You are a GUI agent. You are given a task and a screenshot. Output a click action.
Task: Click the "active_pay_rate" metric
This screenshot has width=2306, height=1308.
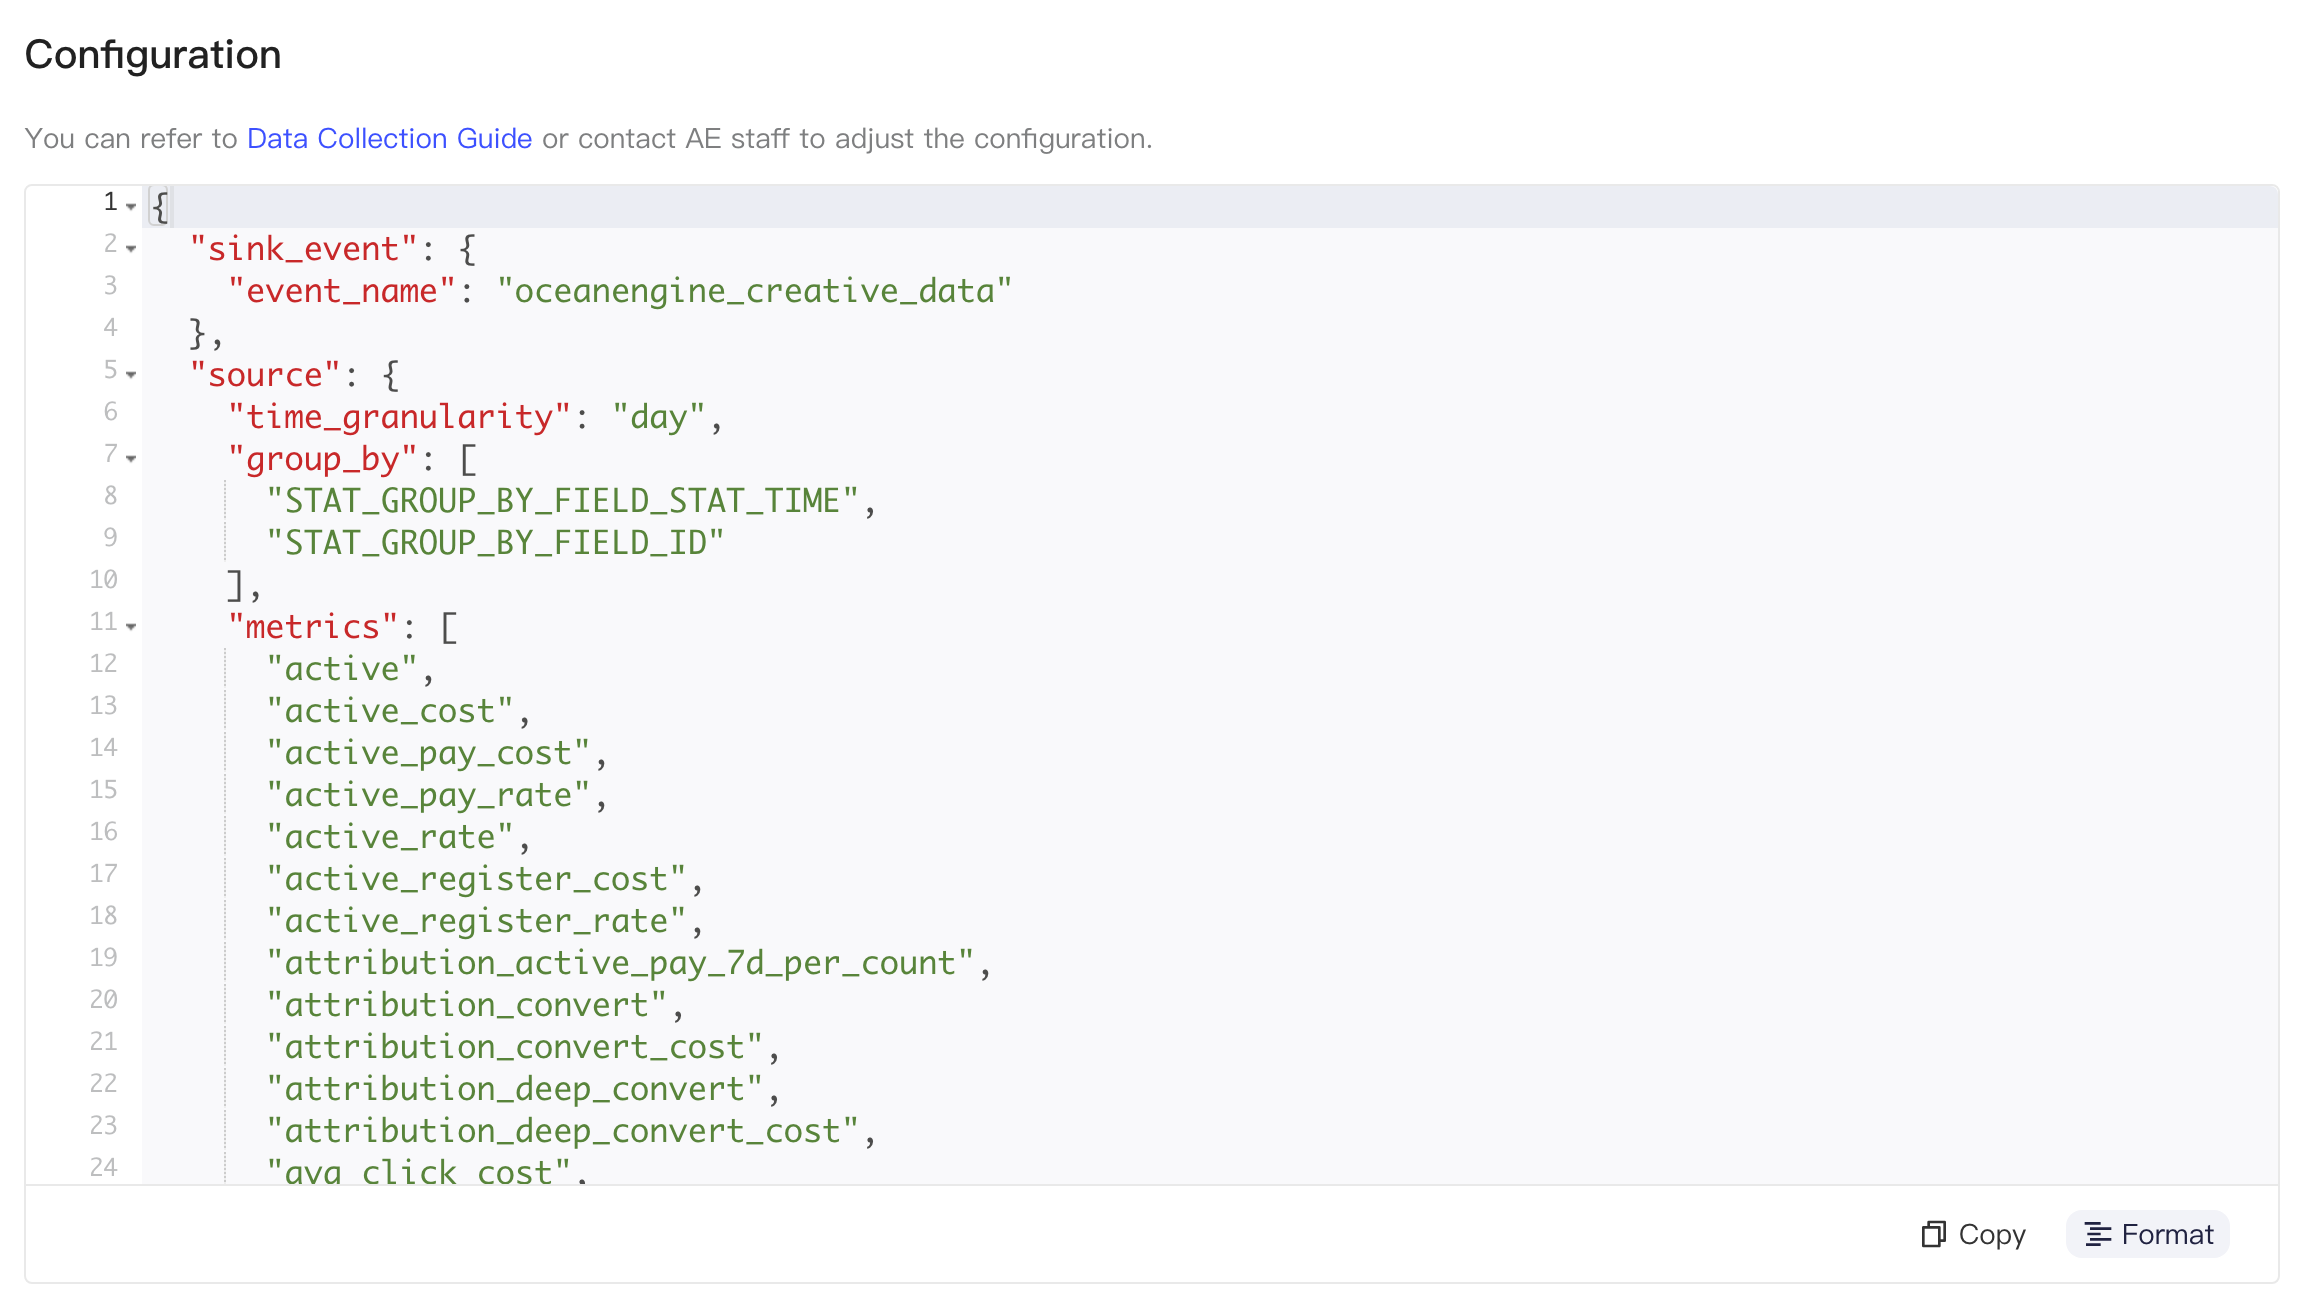[x=429, y=795]
